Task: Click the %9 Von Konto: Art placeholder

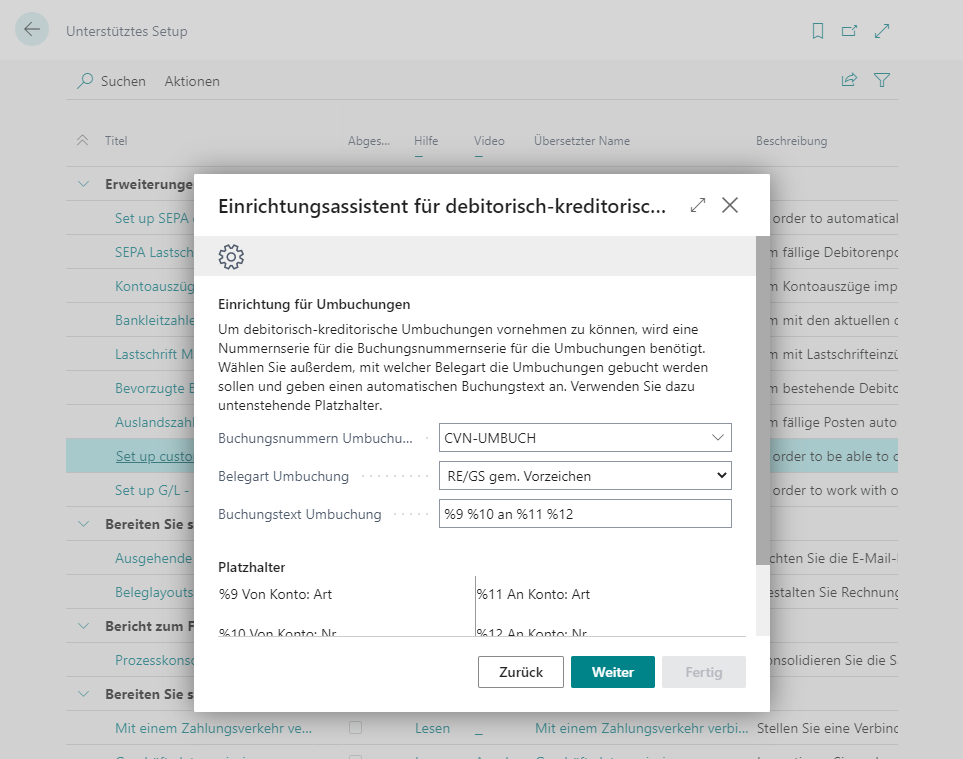Action: point(275,594)
